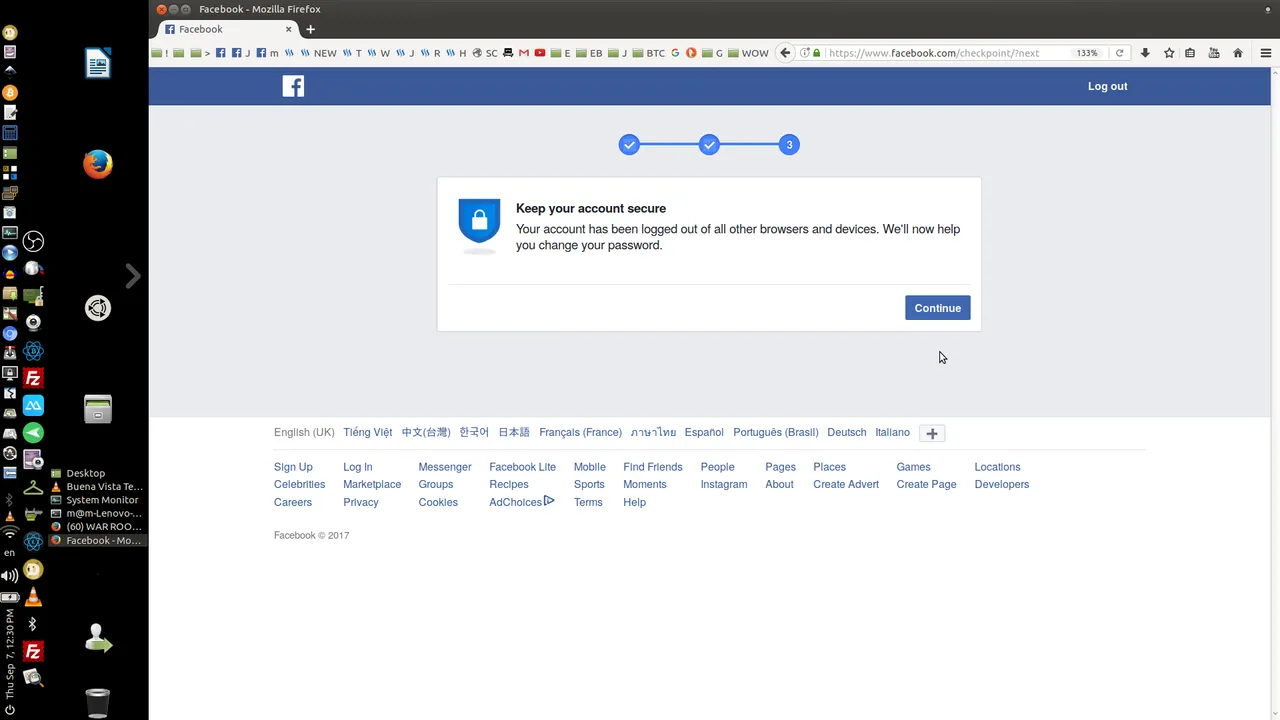Click the YouTube bookmark icon

click(540, 53)
